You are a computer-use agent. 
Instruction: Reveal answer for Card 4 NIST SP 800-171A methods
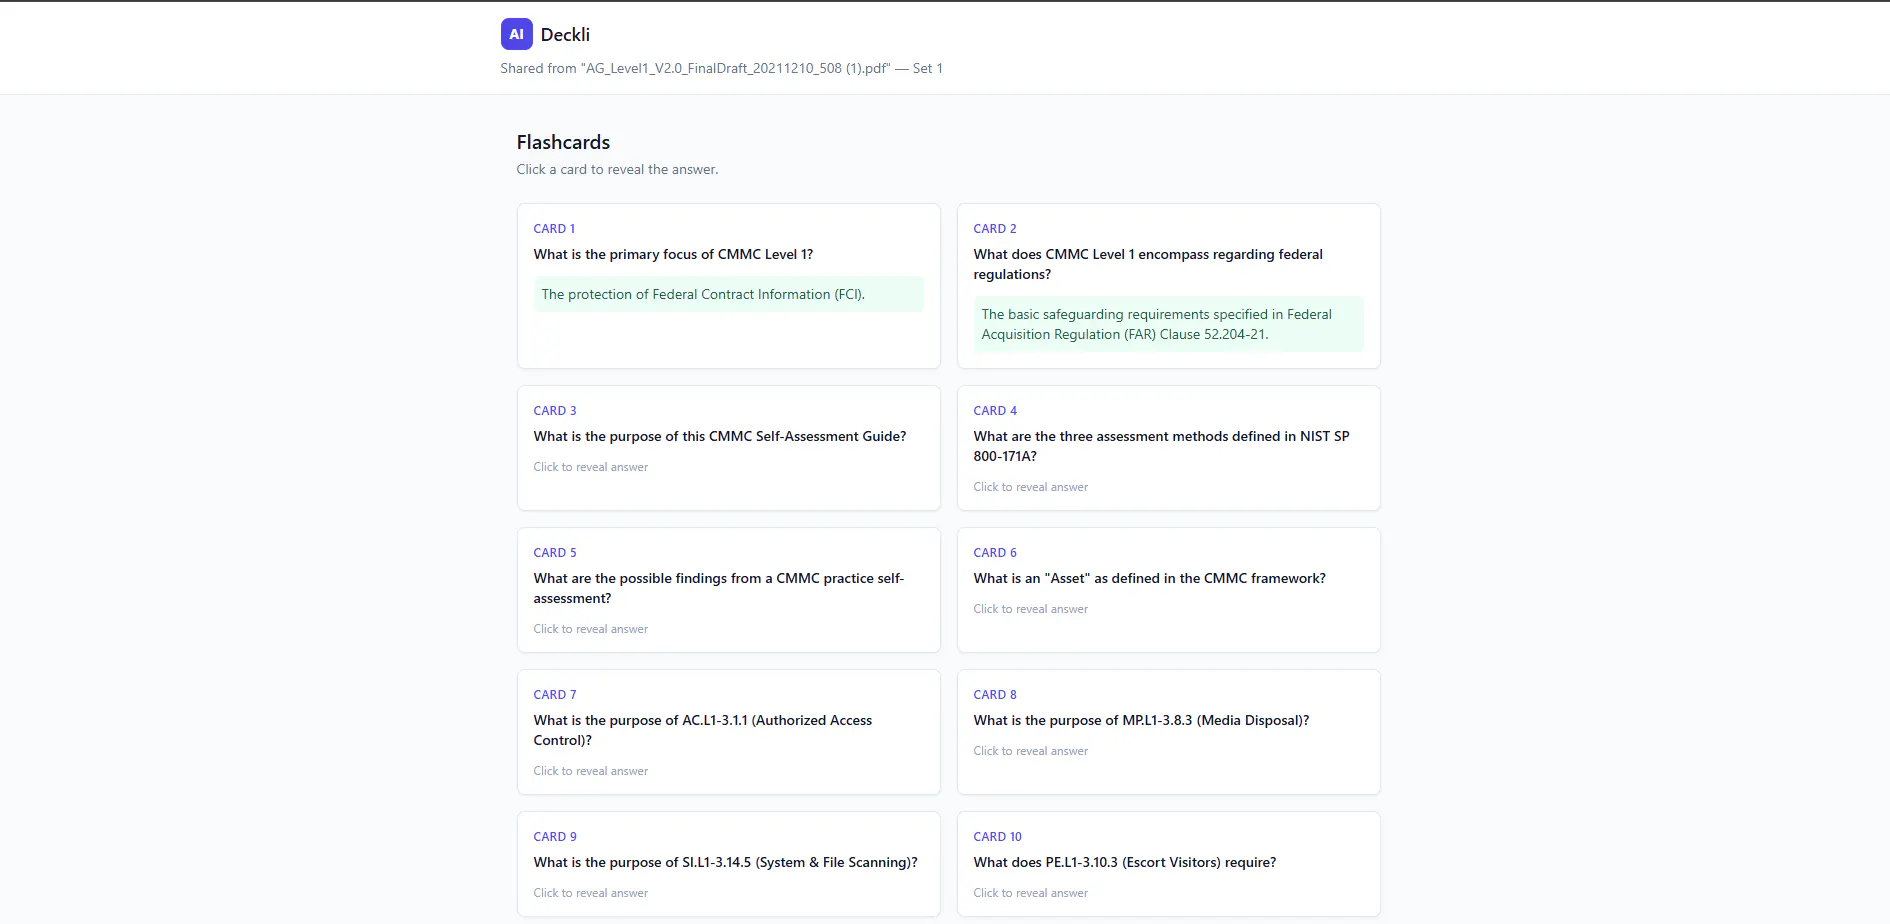[x=1031, y=487]
